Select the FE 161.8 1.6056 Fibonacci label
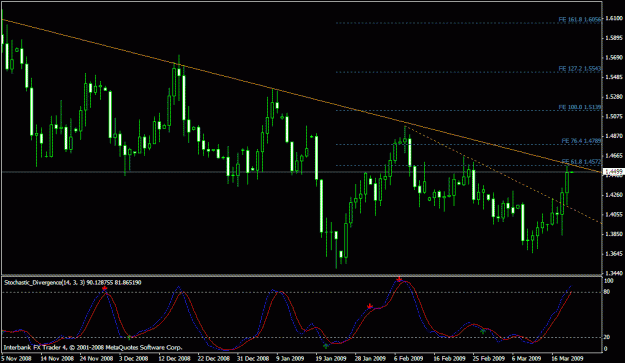Screen dimensions: 625x363 (x=580, y=19)
